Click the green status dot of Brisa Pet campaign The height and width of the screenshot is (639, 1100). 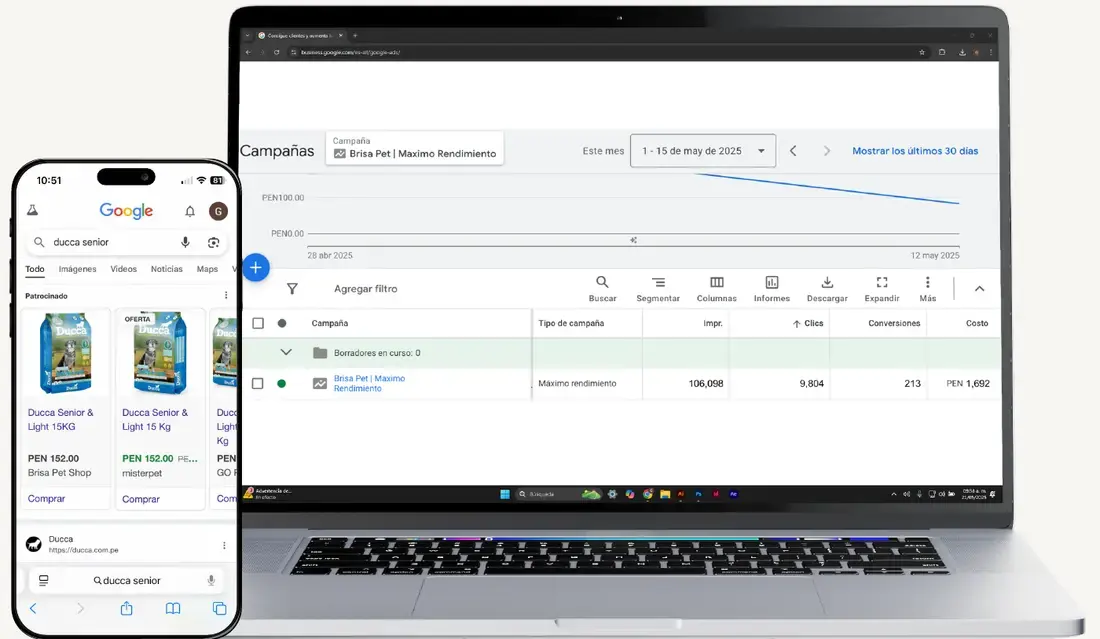(281, 384)
